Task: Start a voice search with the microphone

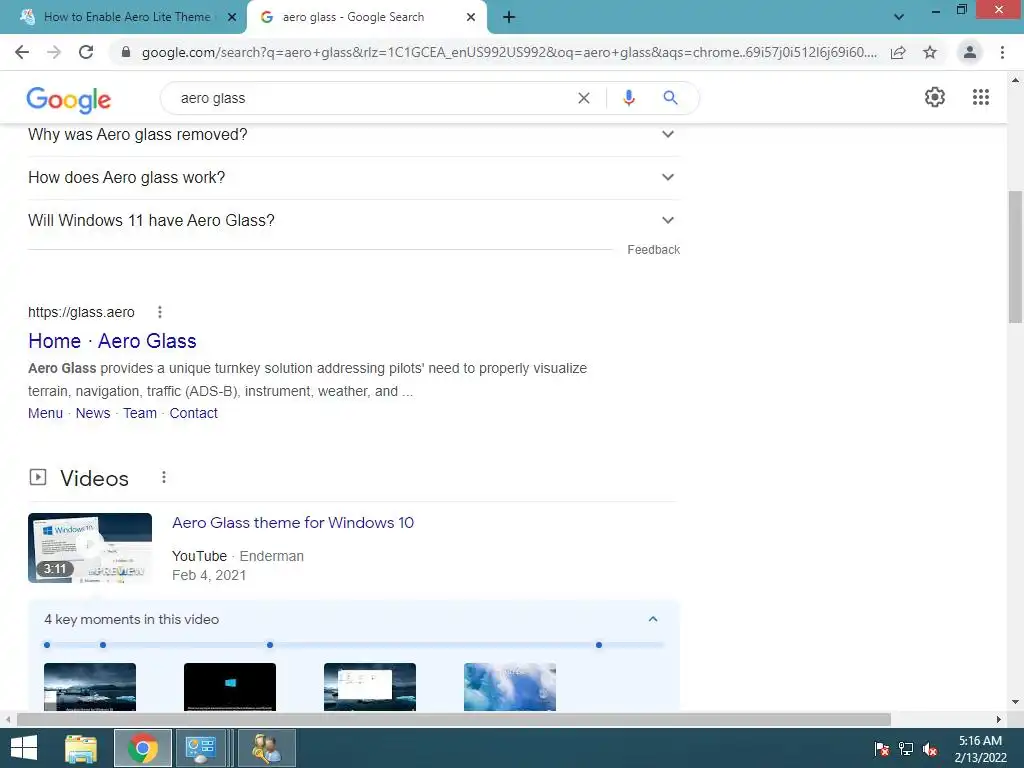Action: [x=628, y=98]
